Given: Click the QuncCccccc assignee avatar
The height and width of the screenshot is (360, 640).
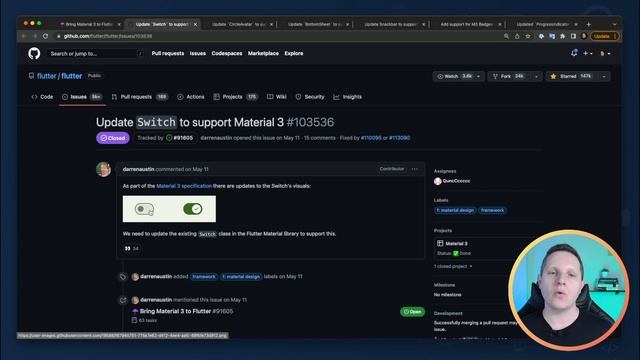Looking at the screenshot, I should click(438, 181).
